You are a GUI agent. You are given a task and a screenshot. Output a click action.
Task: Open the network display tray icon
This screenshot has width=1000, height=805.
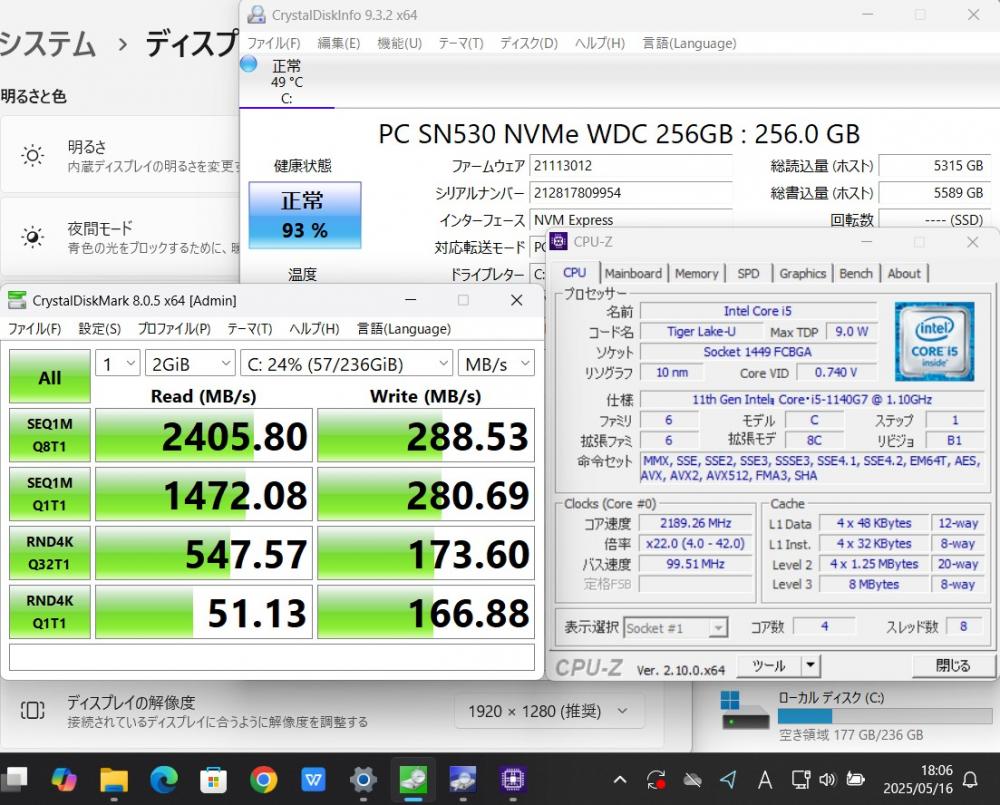(x=800, y=779)
